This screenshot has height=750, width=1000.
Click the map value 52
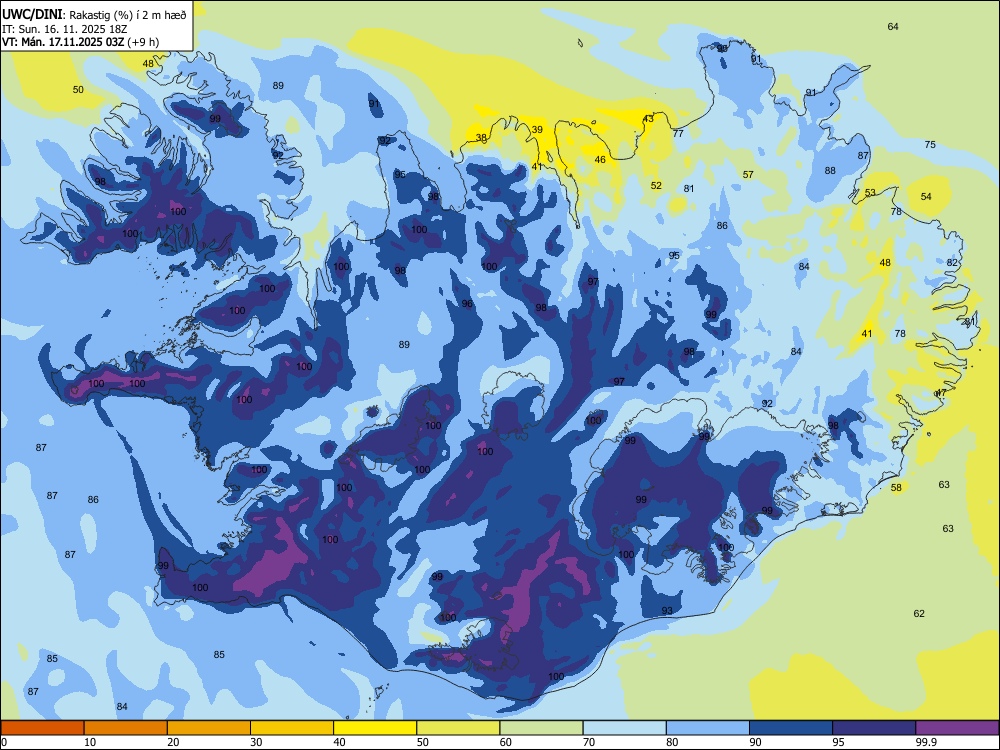coord(656,186)
